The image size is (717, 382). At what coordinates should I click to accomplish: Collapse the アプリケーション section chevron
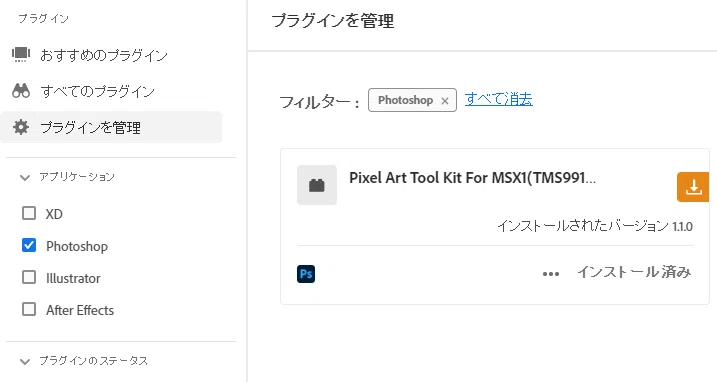click(25, 178)
